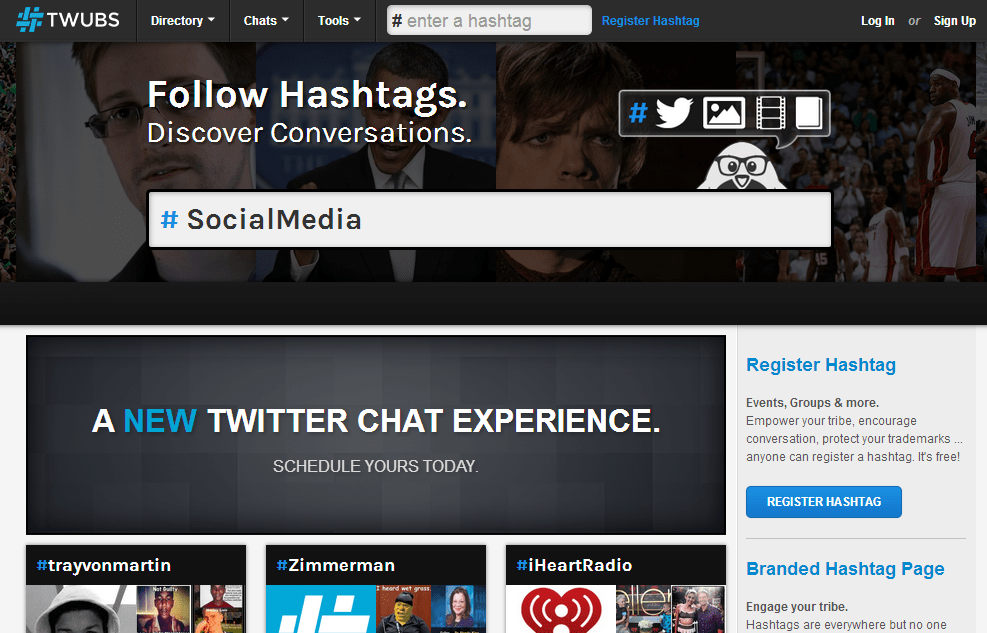Click the document page icon in bubble

pos(808,113)
